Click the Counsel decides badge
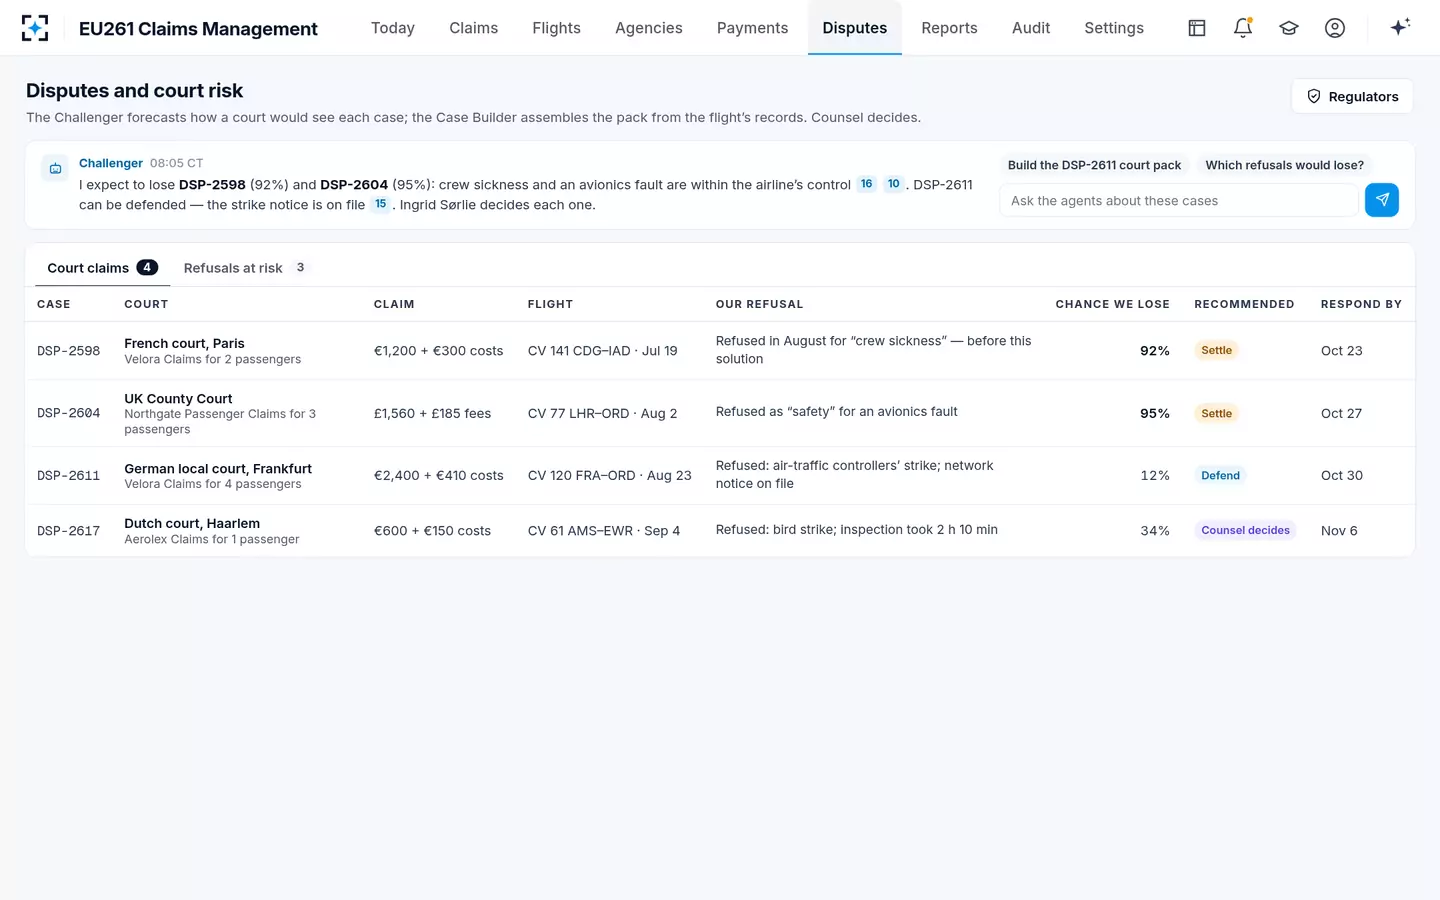This screenshot has width=1440, height=900. [1245, 530]
